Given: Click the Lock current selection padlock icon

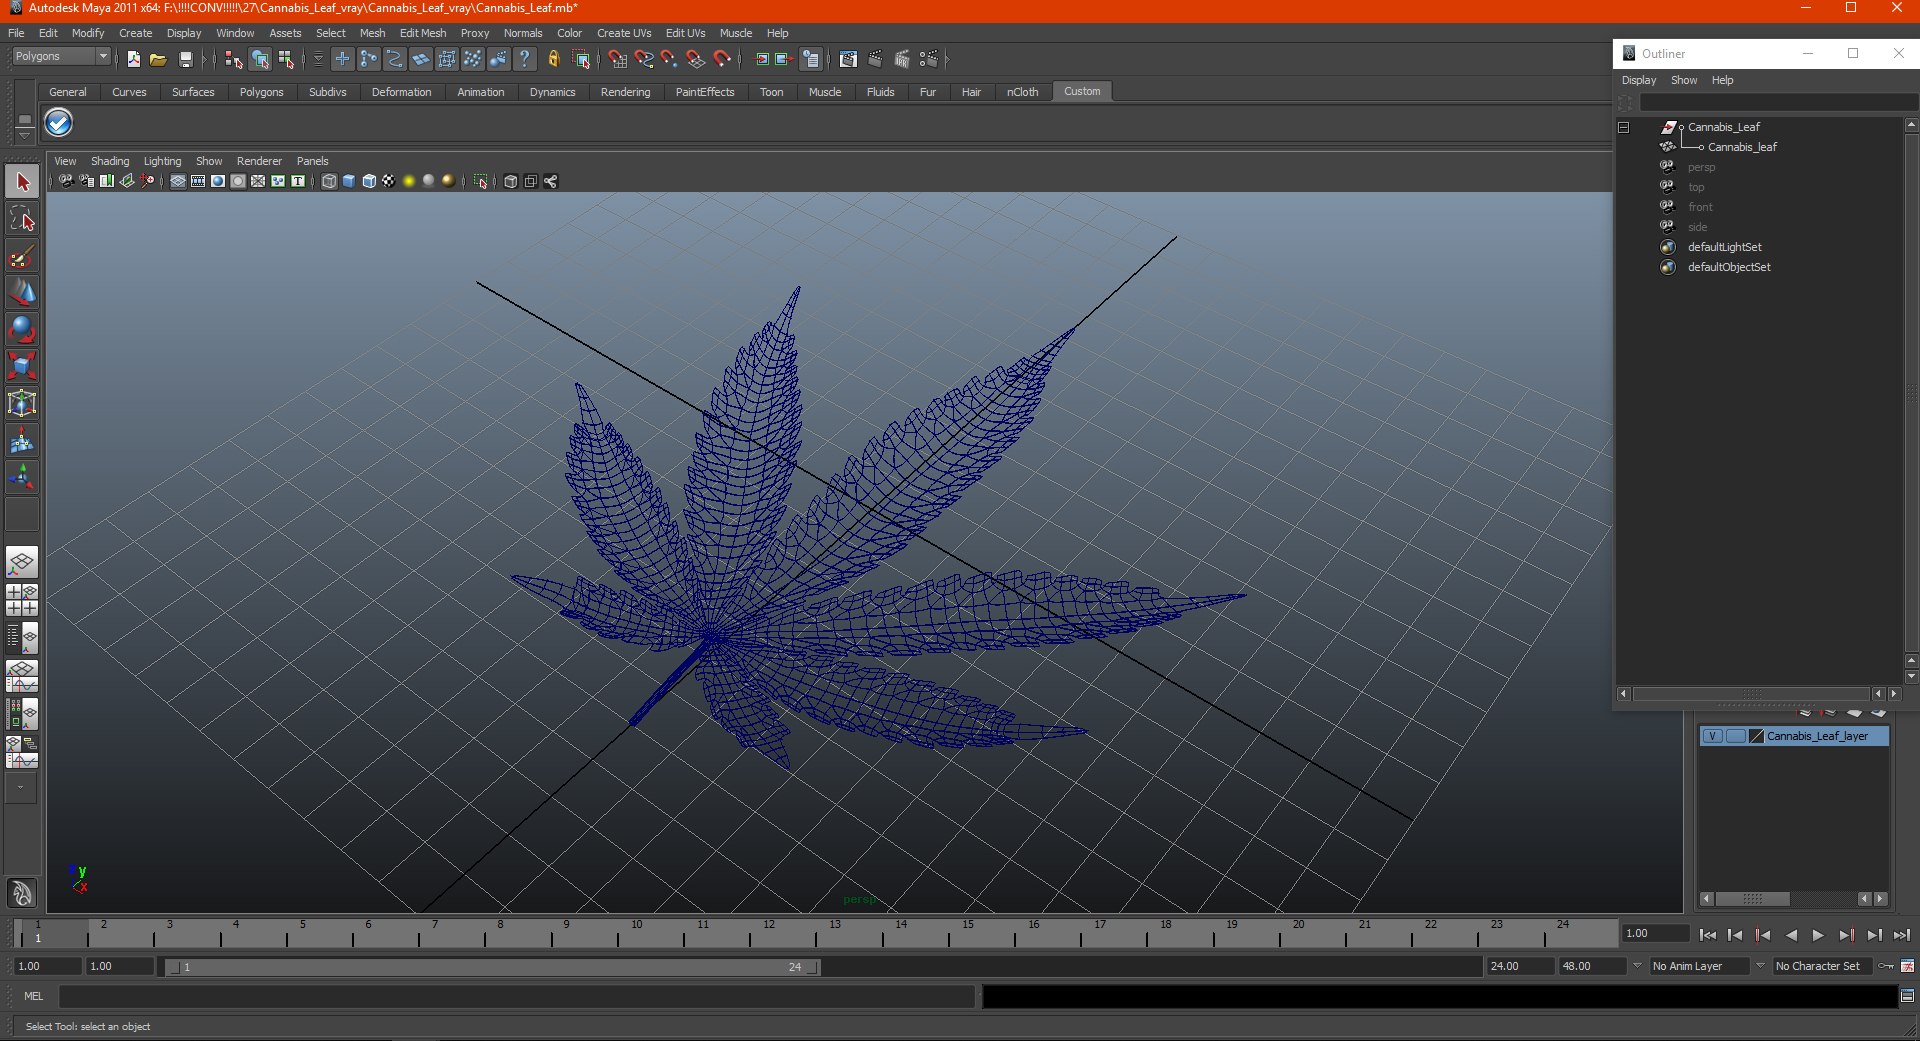Looking at the screenshot, I should (x=553, y=59).
